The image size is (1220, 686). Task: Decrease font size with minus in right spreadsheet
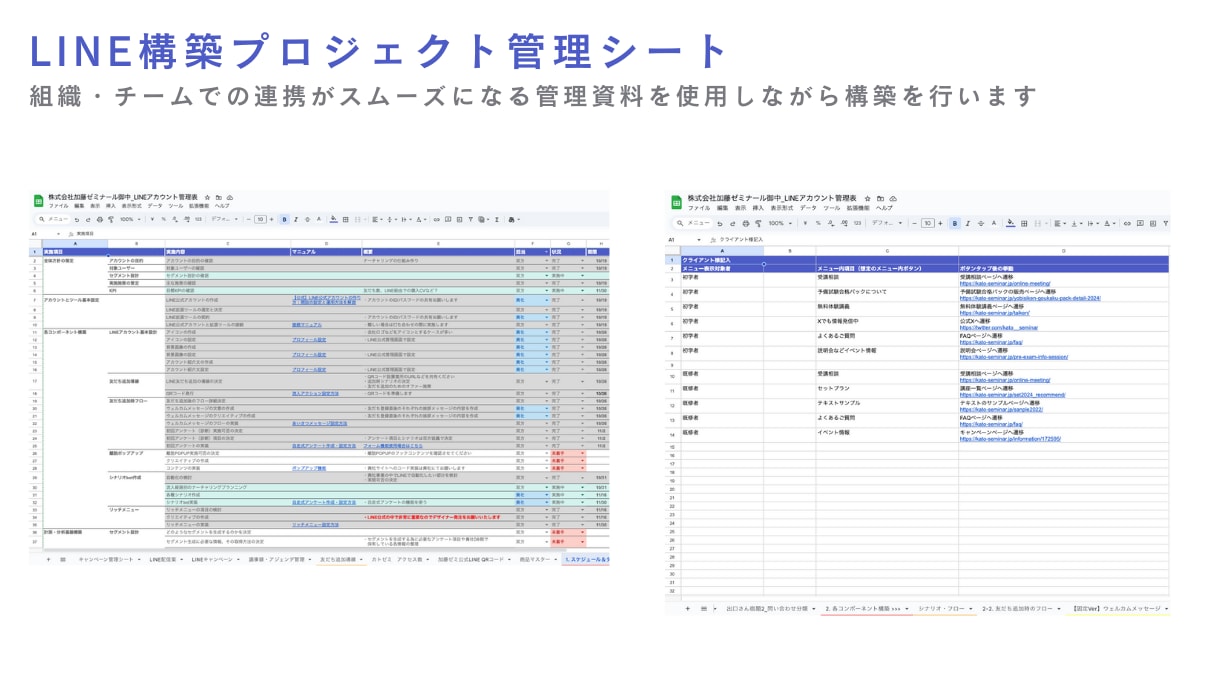pyautogui.click(x=915, y=223)
